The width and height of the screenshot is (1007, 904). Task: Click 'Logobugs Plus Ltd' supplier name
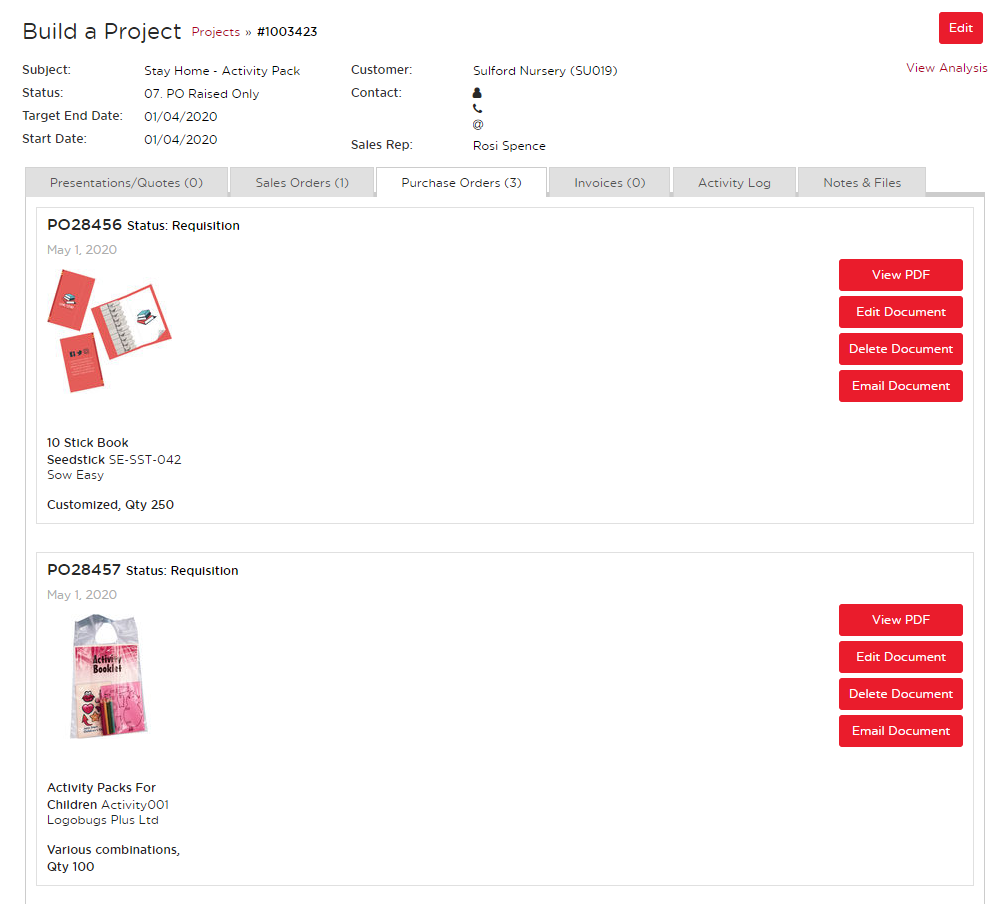pos(103,820)
